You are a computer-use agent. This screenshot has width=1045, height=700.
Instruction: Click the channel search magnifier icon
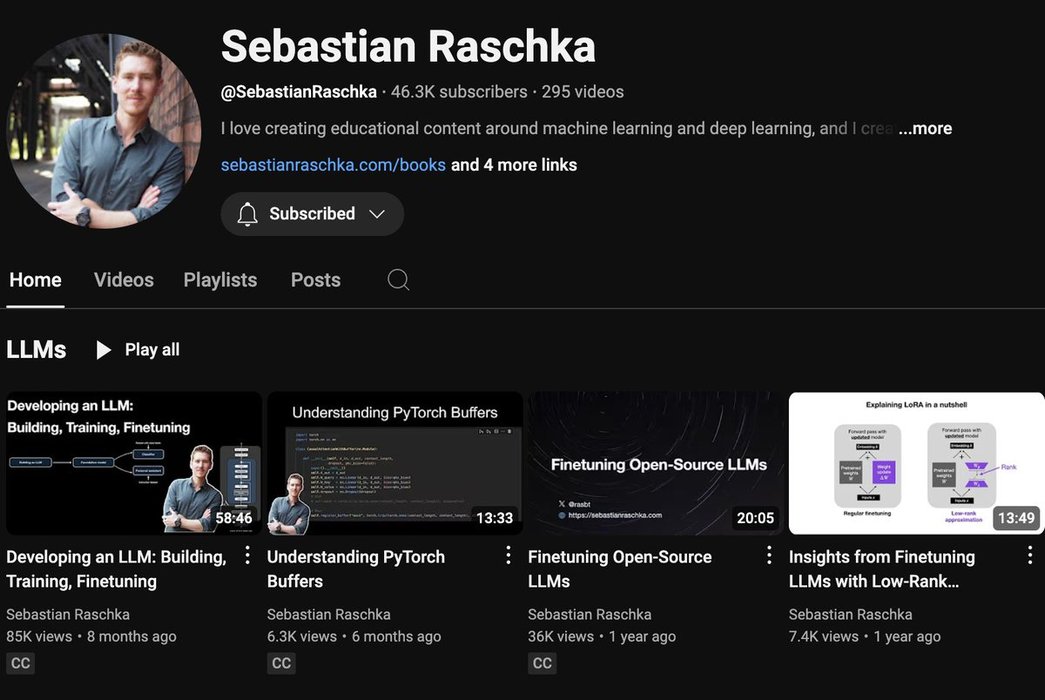tap(398, 280)
